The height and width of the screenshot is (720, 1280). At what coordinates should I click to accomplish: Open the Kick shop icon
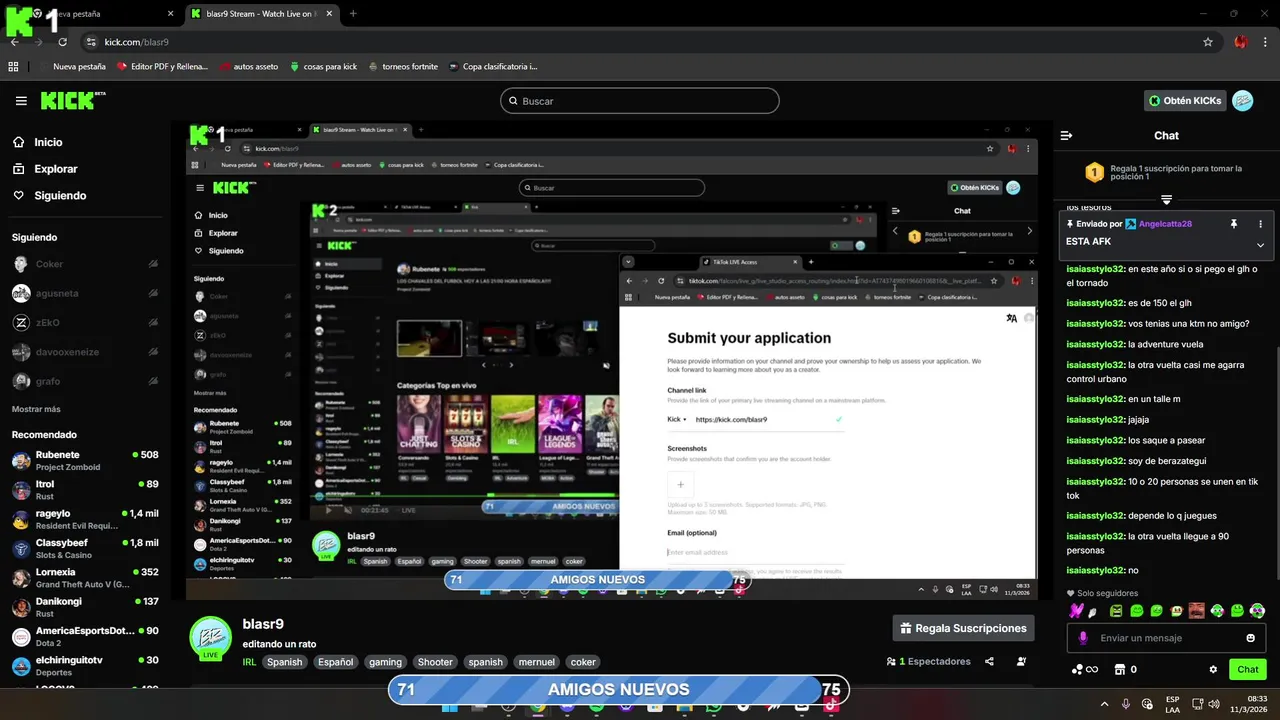pyautogui.click(x=1120, y=669)
